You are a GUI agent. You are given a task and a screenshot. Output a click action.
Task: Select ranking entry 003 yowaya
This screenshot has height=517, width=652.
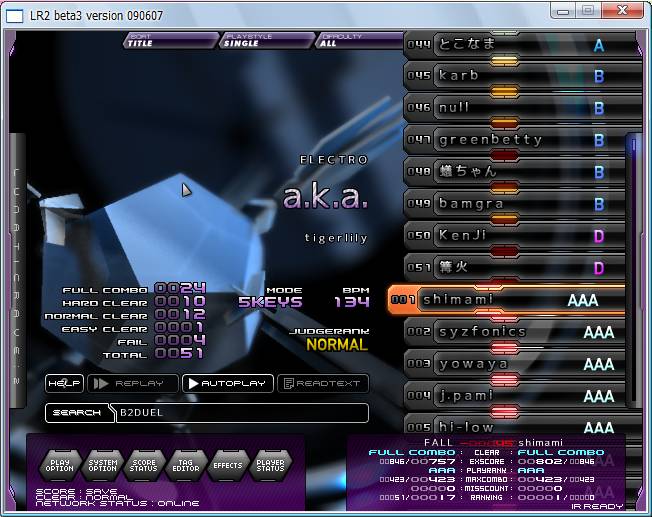pos(516,364)
